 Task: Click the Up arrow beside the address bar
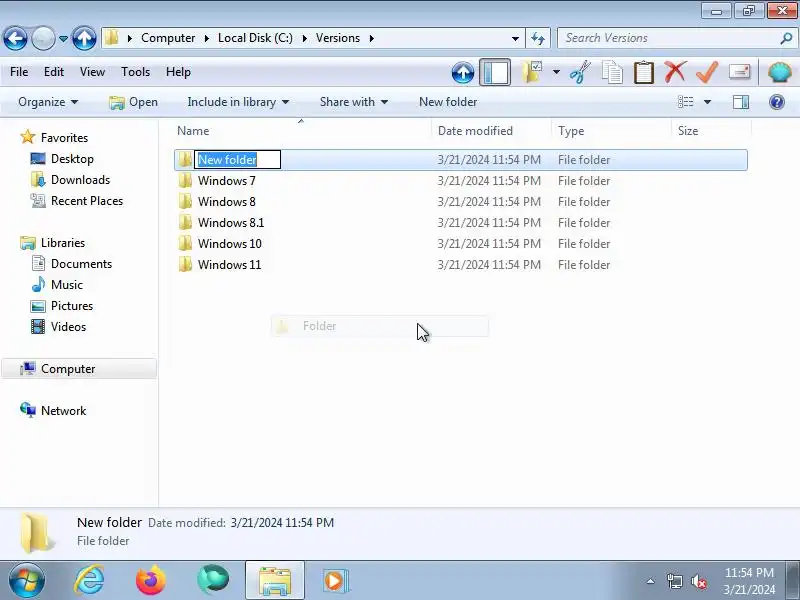[84, 38]
